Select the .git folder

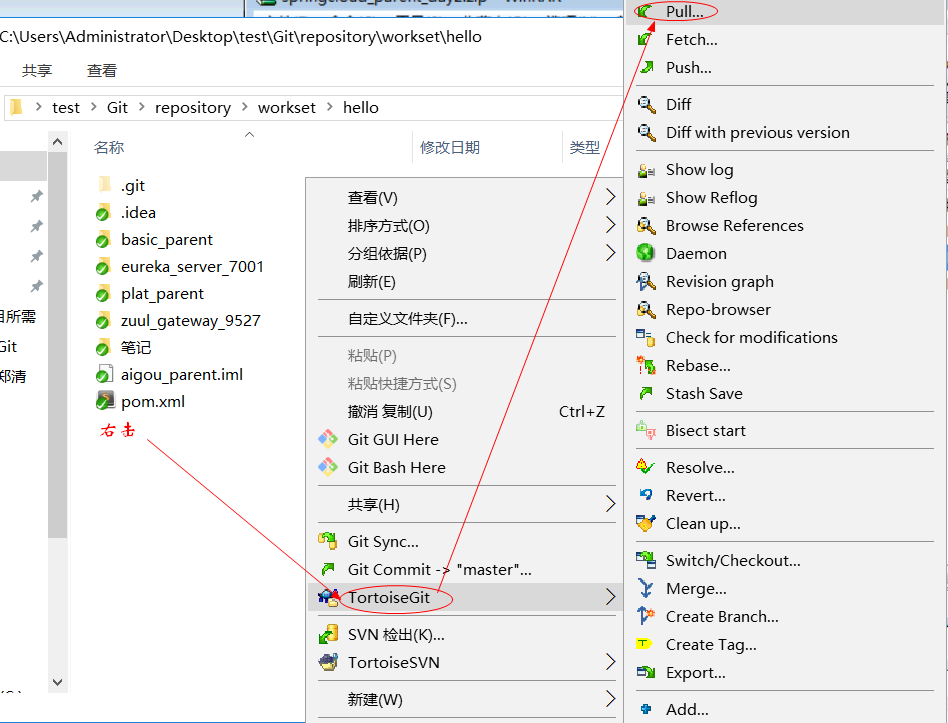120,186
